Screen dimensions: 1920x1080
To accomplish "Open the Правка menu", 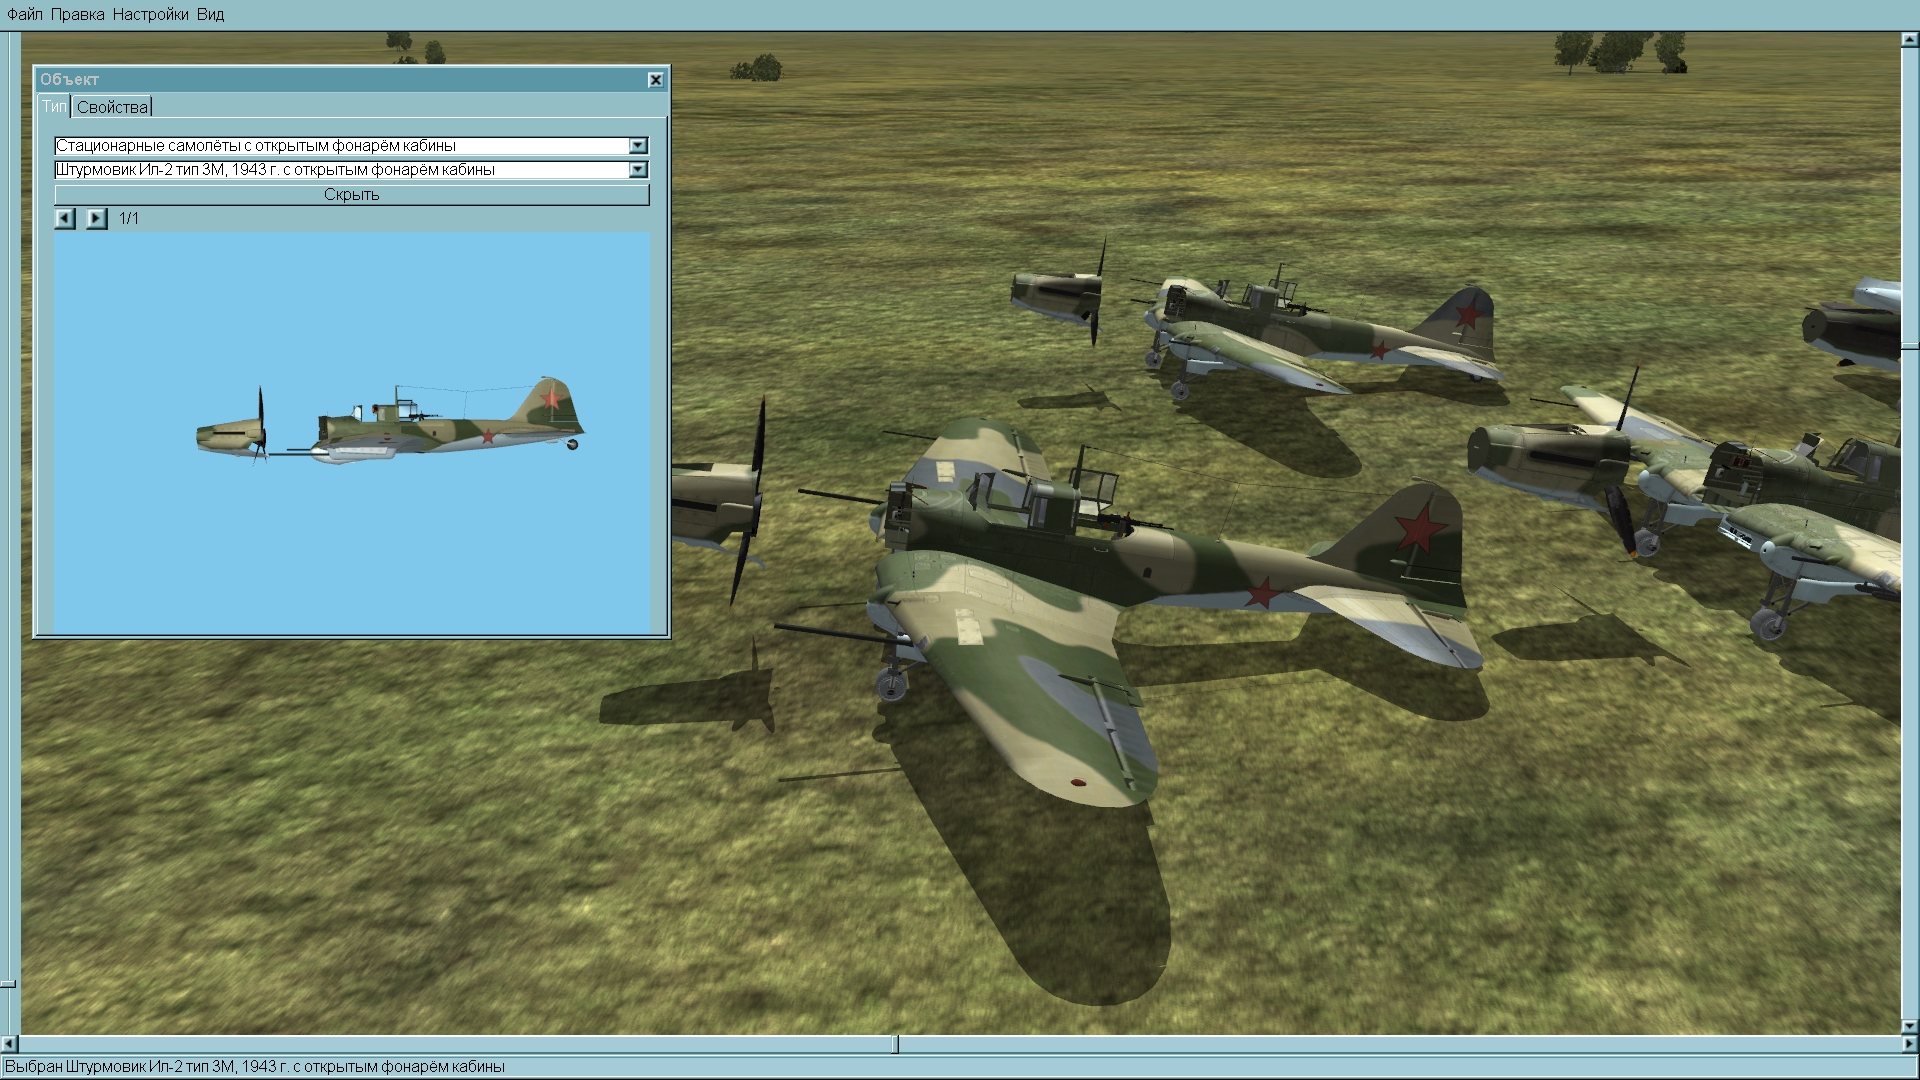I will pyautogui.click(x=77, y=14).
